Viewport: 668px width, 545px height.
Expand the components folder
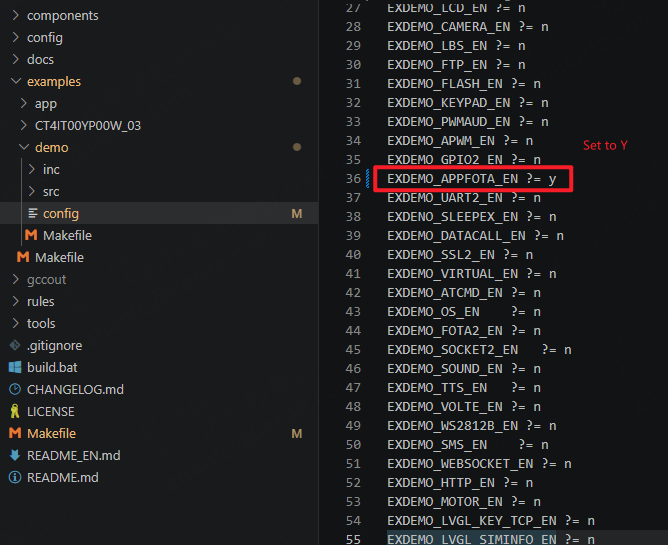[16, 15]
